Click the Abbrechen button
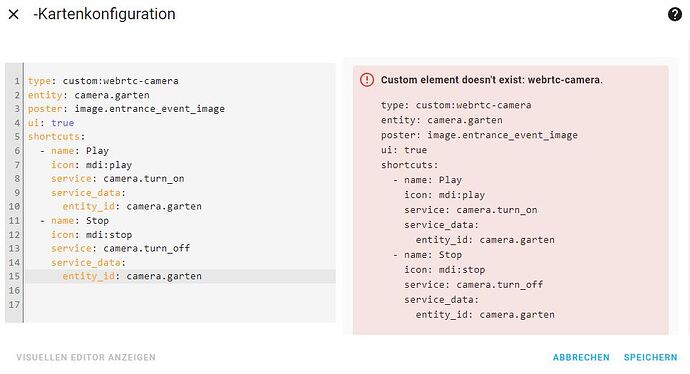690x374 pixels. pyautogui.click(x=581, y=357)
